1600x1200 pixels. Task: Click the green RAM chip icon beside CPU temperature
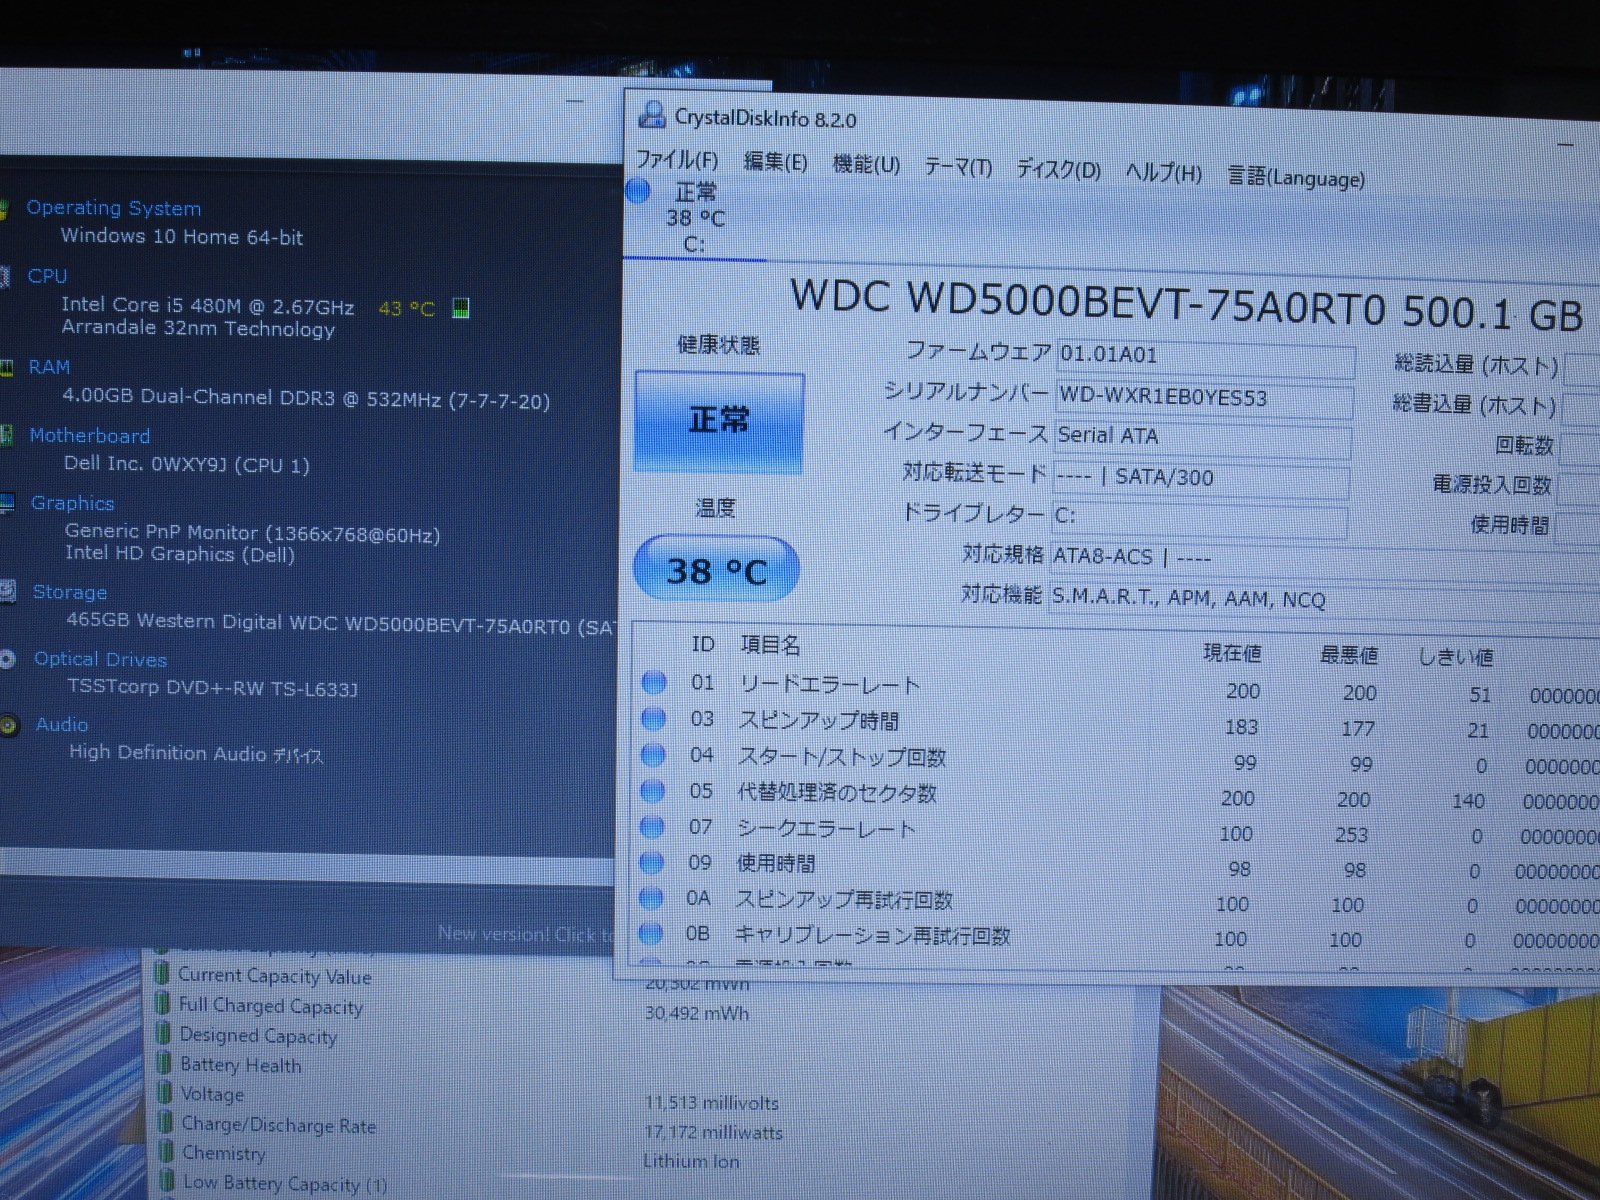460,308
